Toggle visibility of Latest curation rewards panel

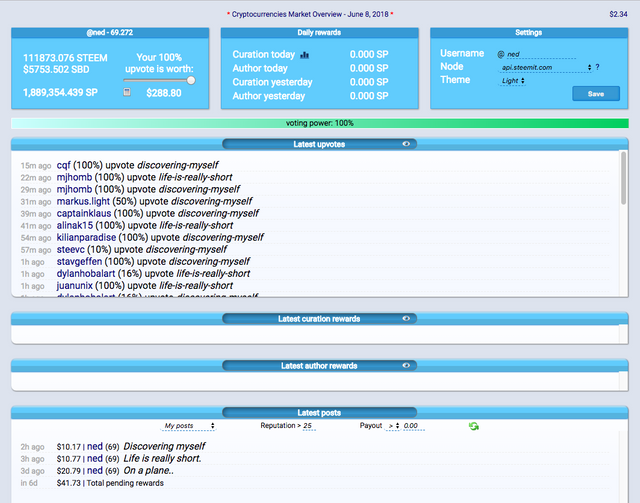click(406, 318)
